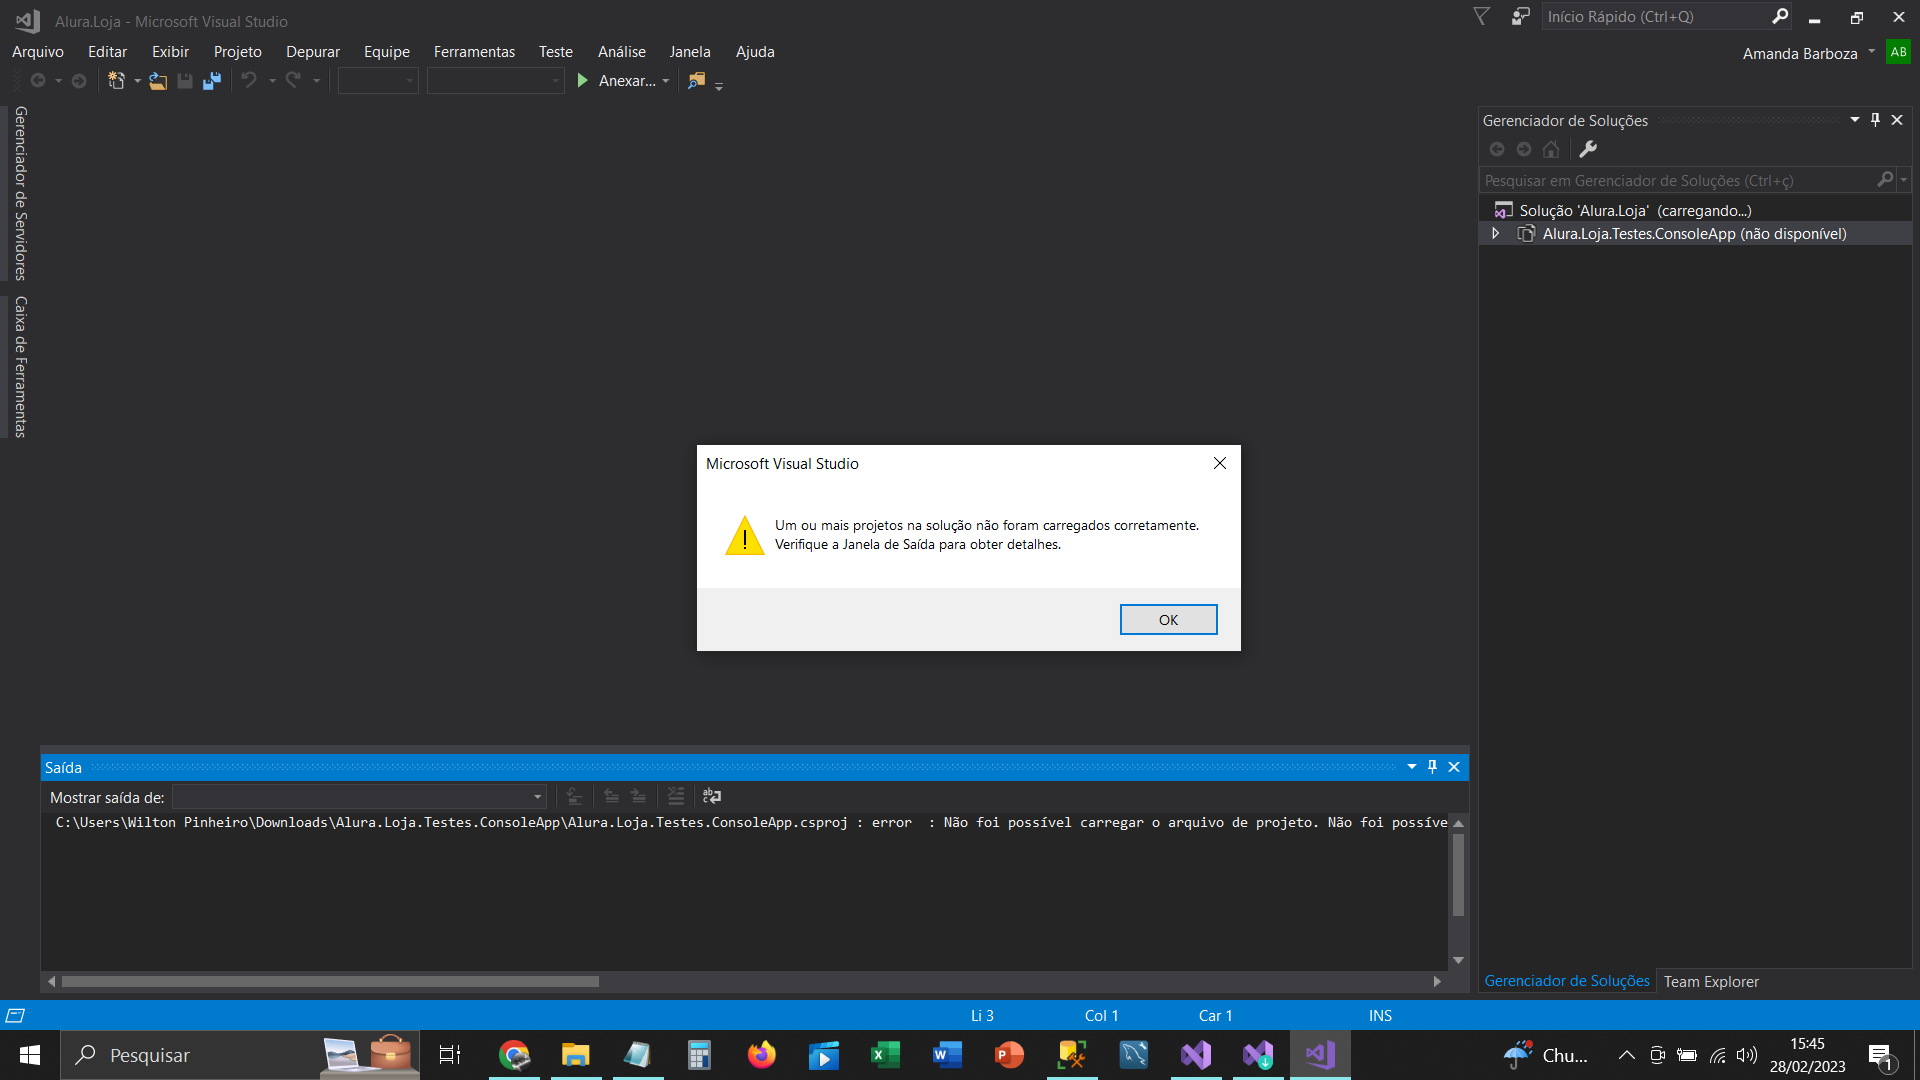Click the Solution Explorer properties wrench icon
The image size is (1920, 1080).
1588,149
